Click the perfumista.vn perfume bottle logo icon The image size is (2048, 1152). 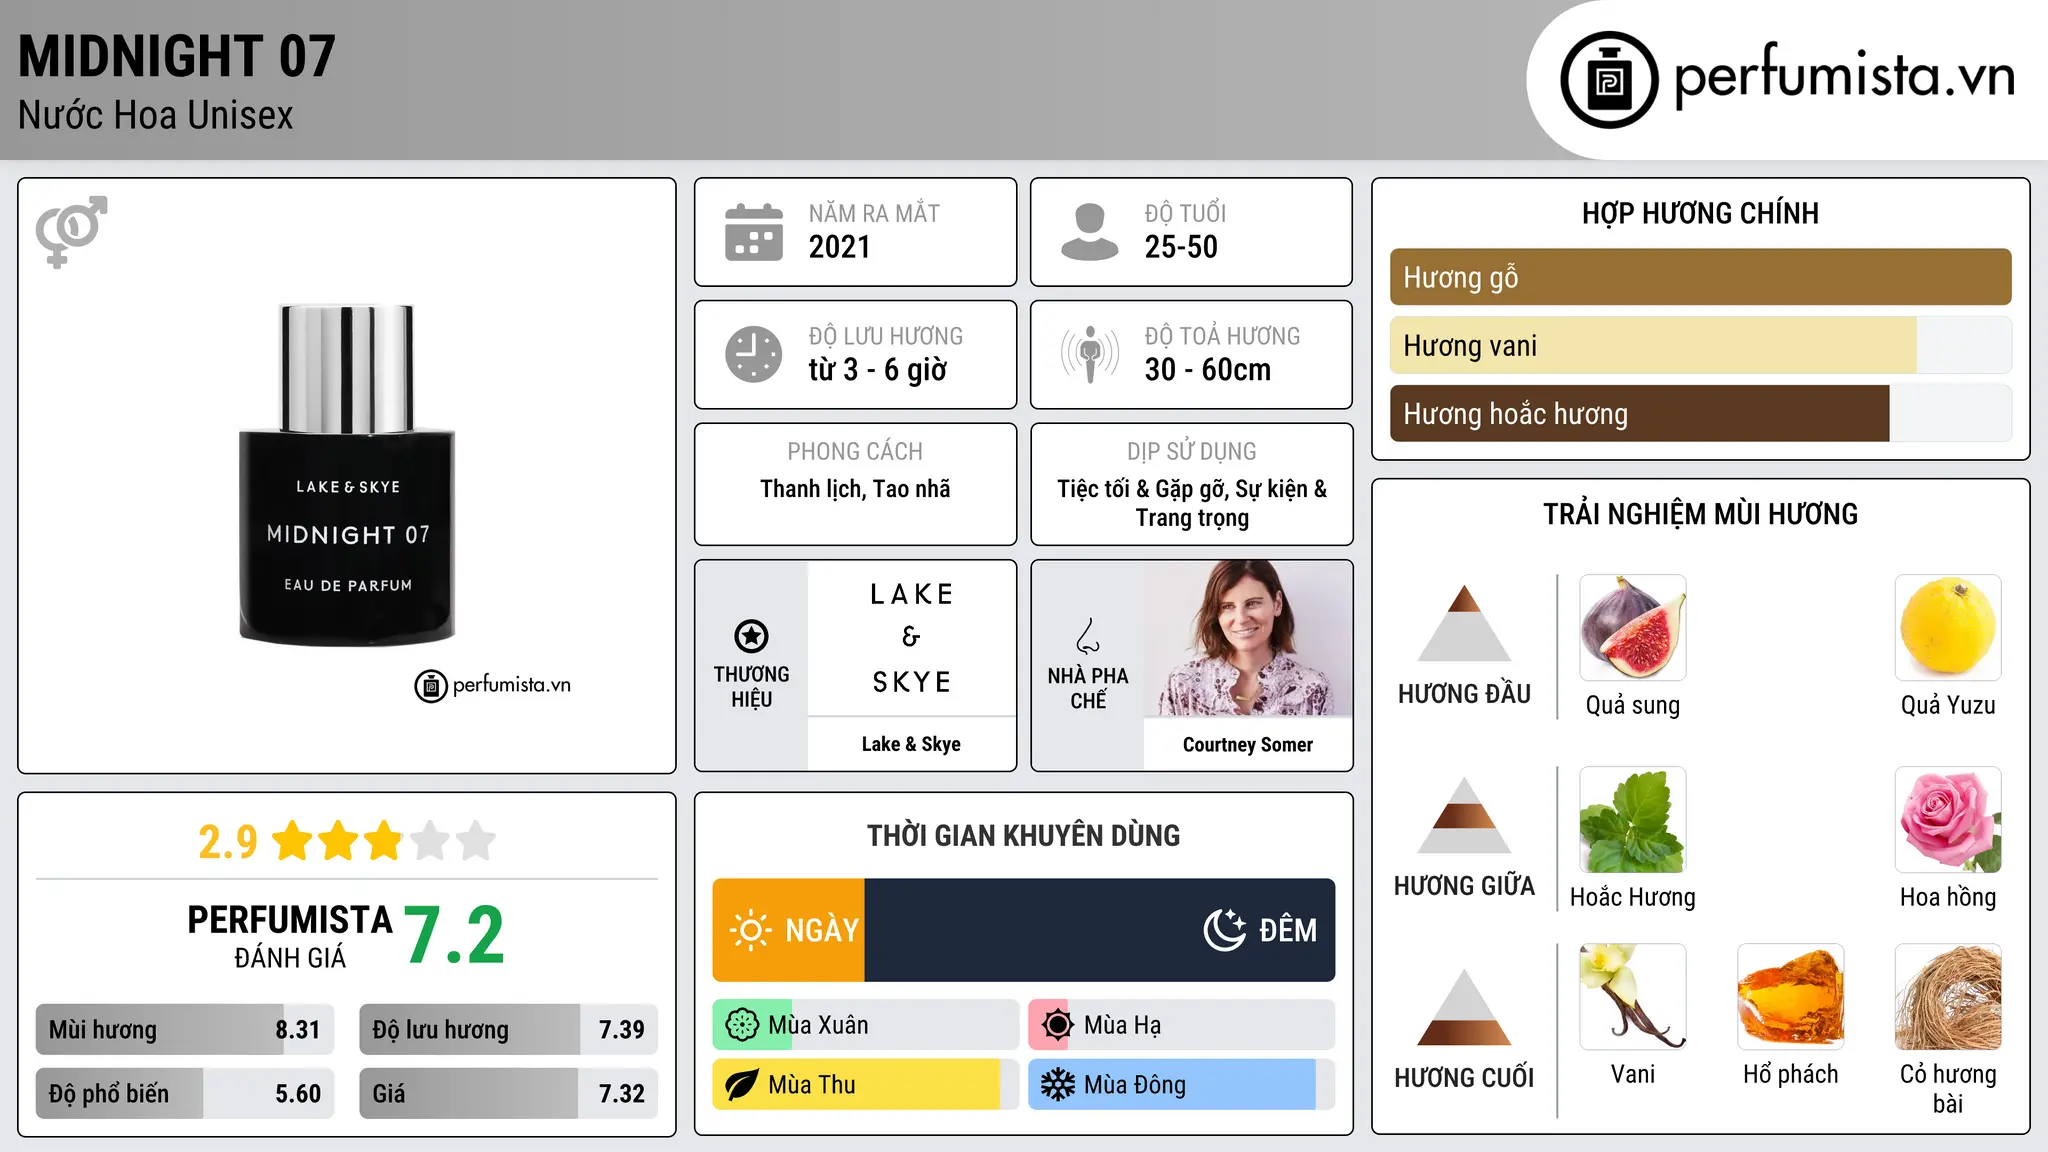[x=1609, y=80]
